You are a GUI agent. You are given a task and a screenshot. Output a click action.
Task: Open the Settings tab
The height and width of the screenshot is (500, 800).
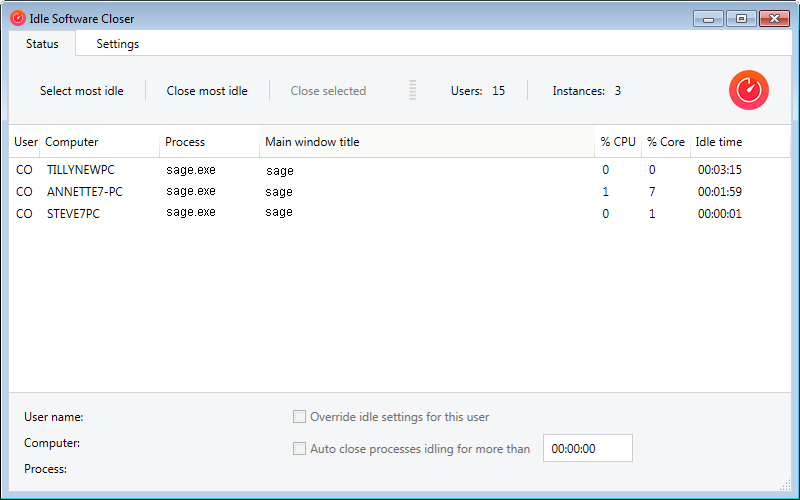(x=117, y=44)
